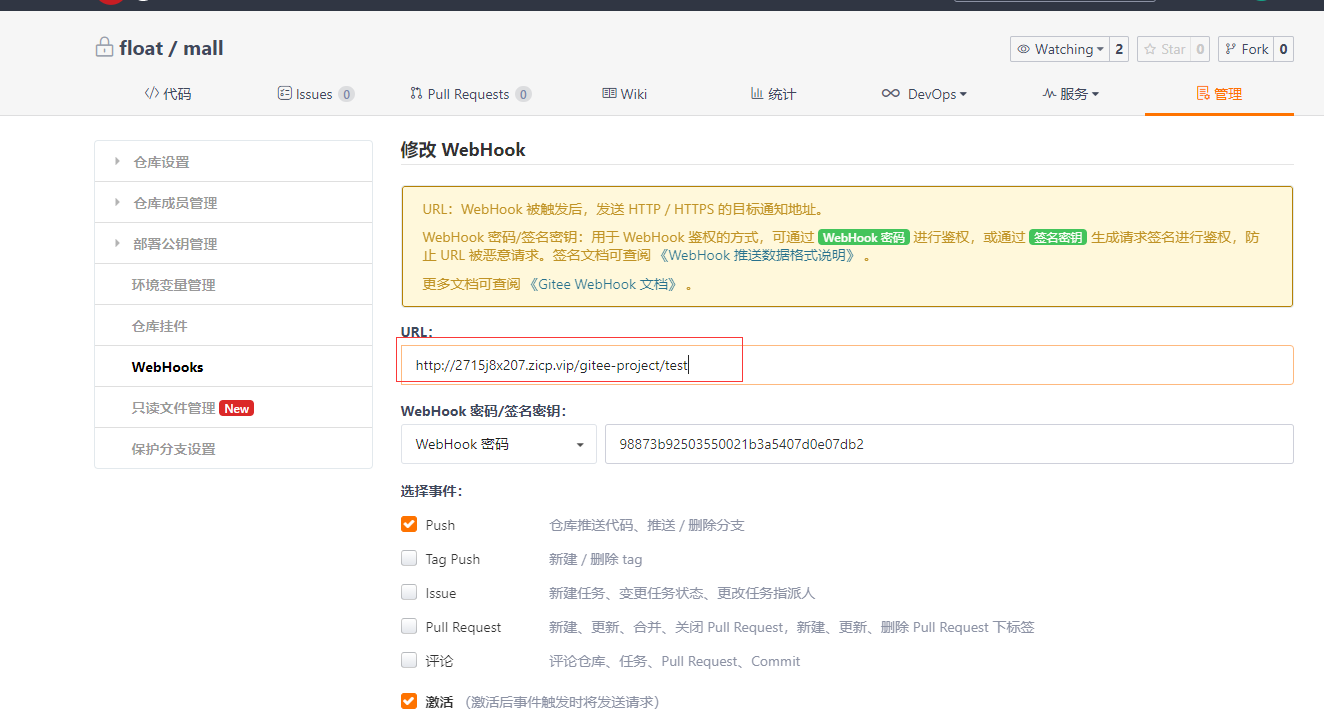Image resolution: width=1324 pixels, height=709 pixels.
Task: Switch to the Wiki tab
Action: pyautogui.click(x=624, y=94)
